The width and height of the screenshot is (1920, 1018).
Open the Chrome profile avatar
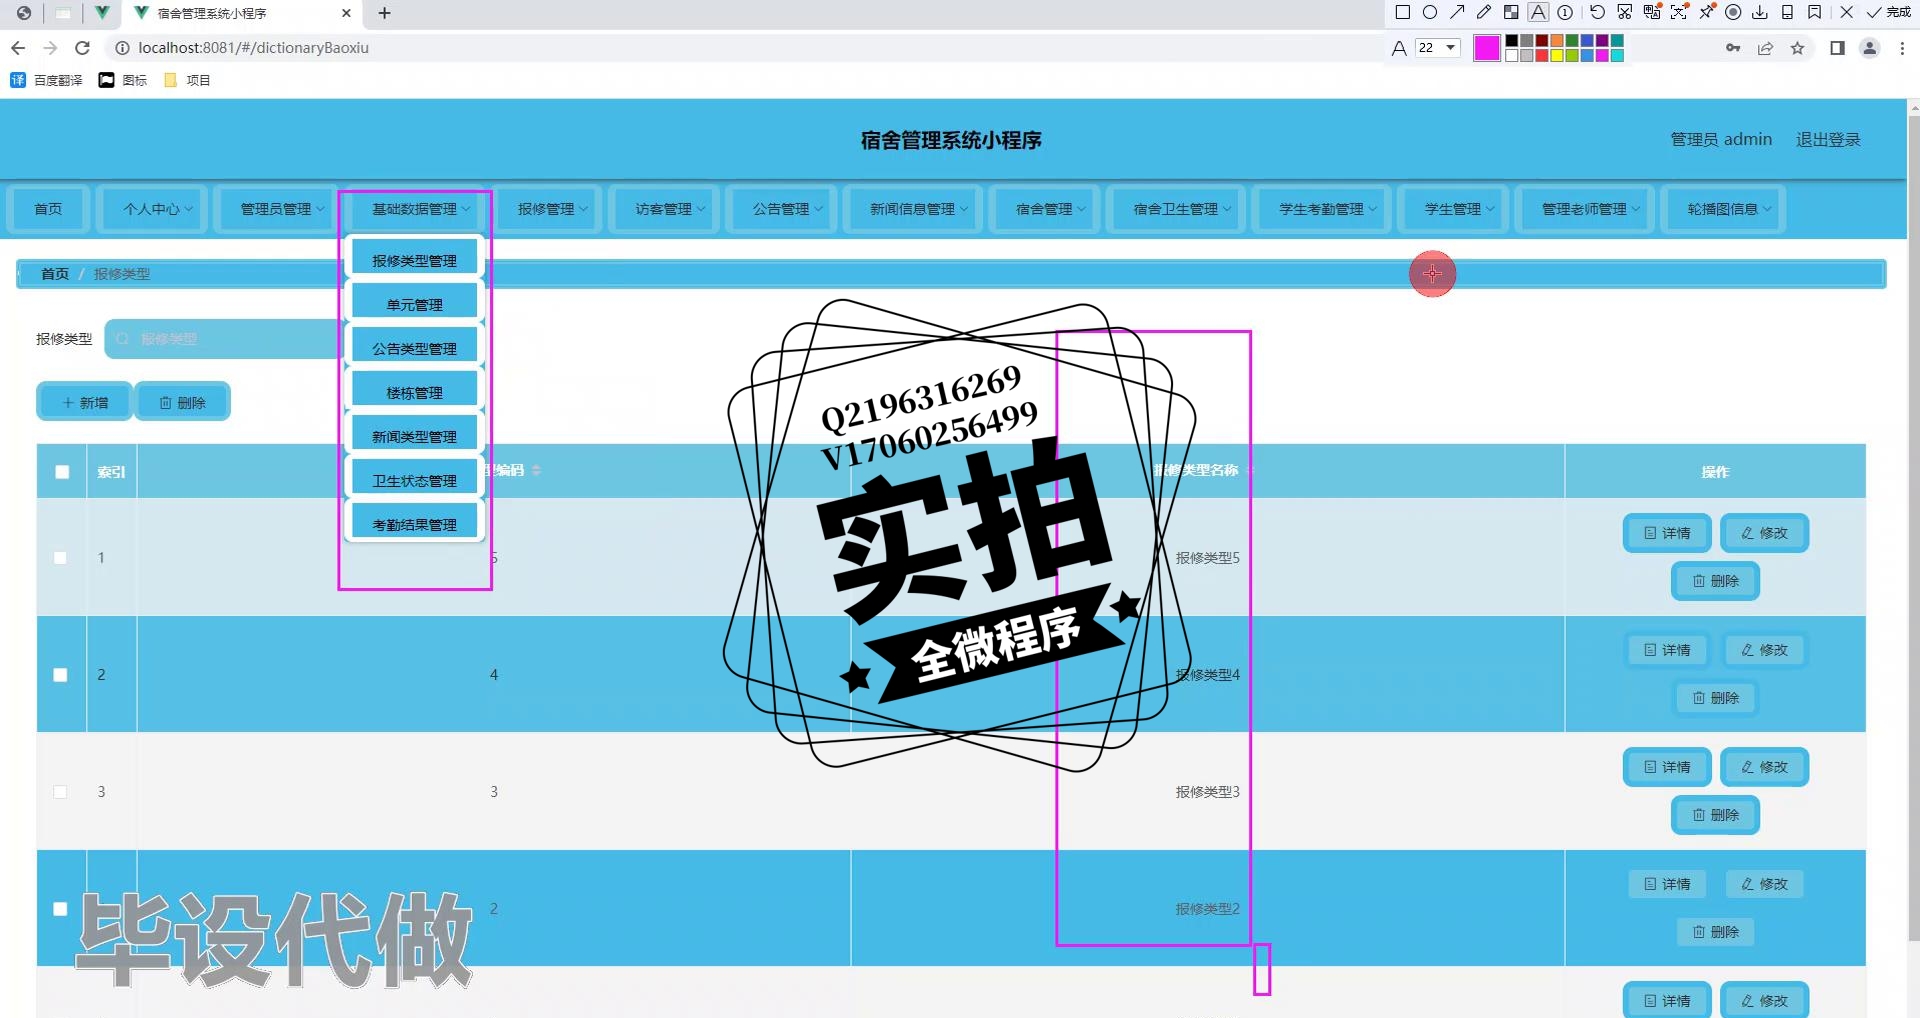1869,48
